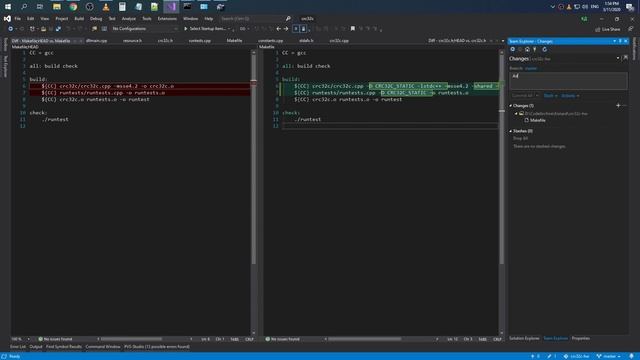
Task: Switch to the resource.h tab
Action: 132,40
